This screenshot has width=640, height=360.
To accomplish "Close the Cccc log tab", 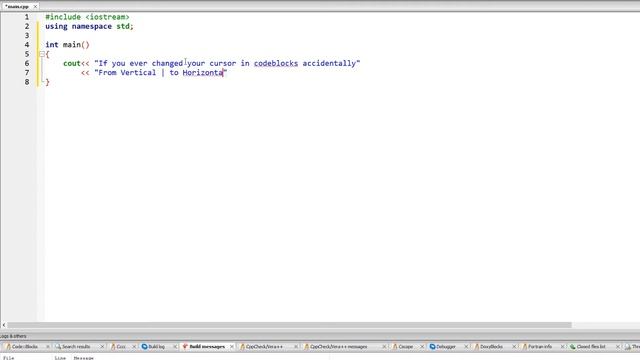I will (x=134, y=347).
